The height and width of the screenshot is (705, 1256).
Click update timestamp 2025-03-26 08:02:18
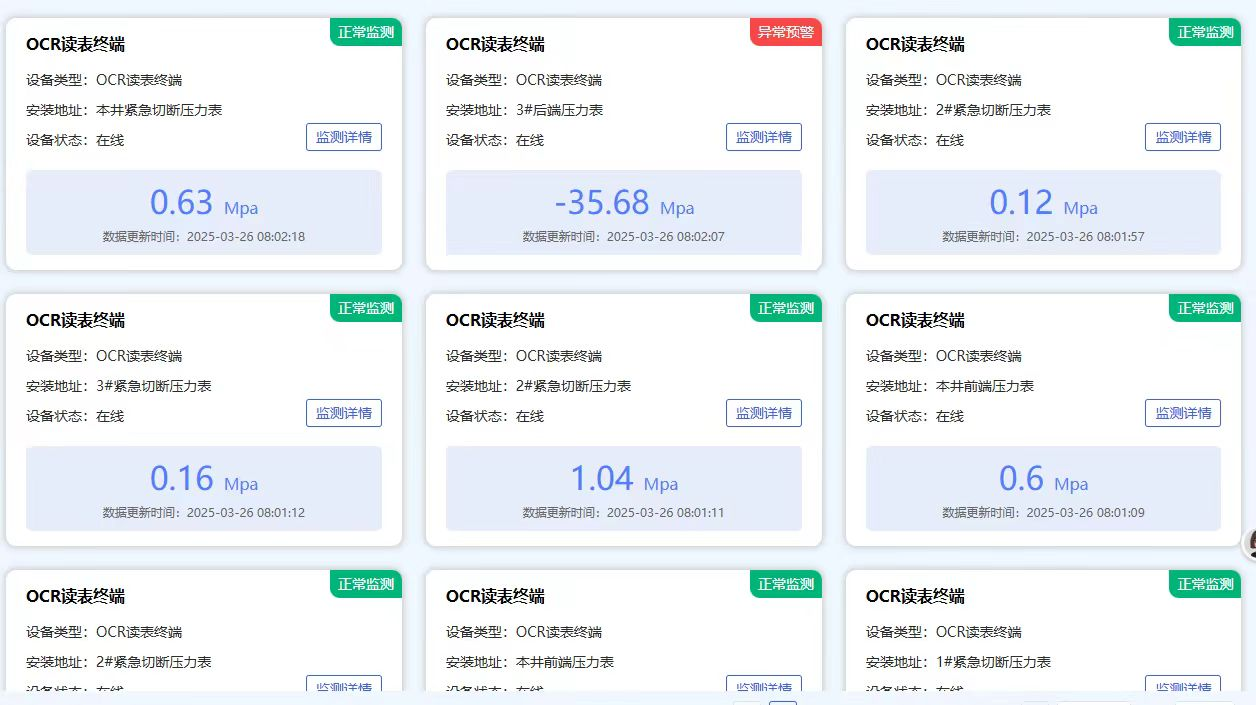pyautogui.click(x=245, y=237)
